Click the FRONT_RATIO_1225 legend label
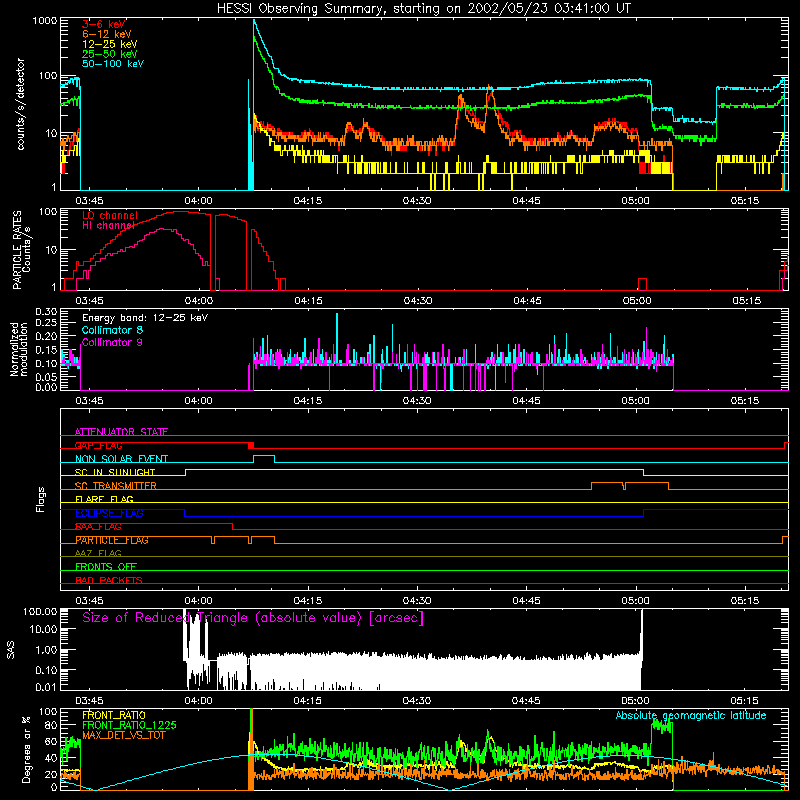This screenshot has height=800, width=800. [x=130, y=725]
